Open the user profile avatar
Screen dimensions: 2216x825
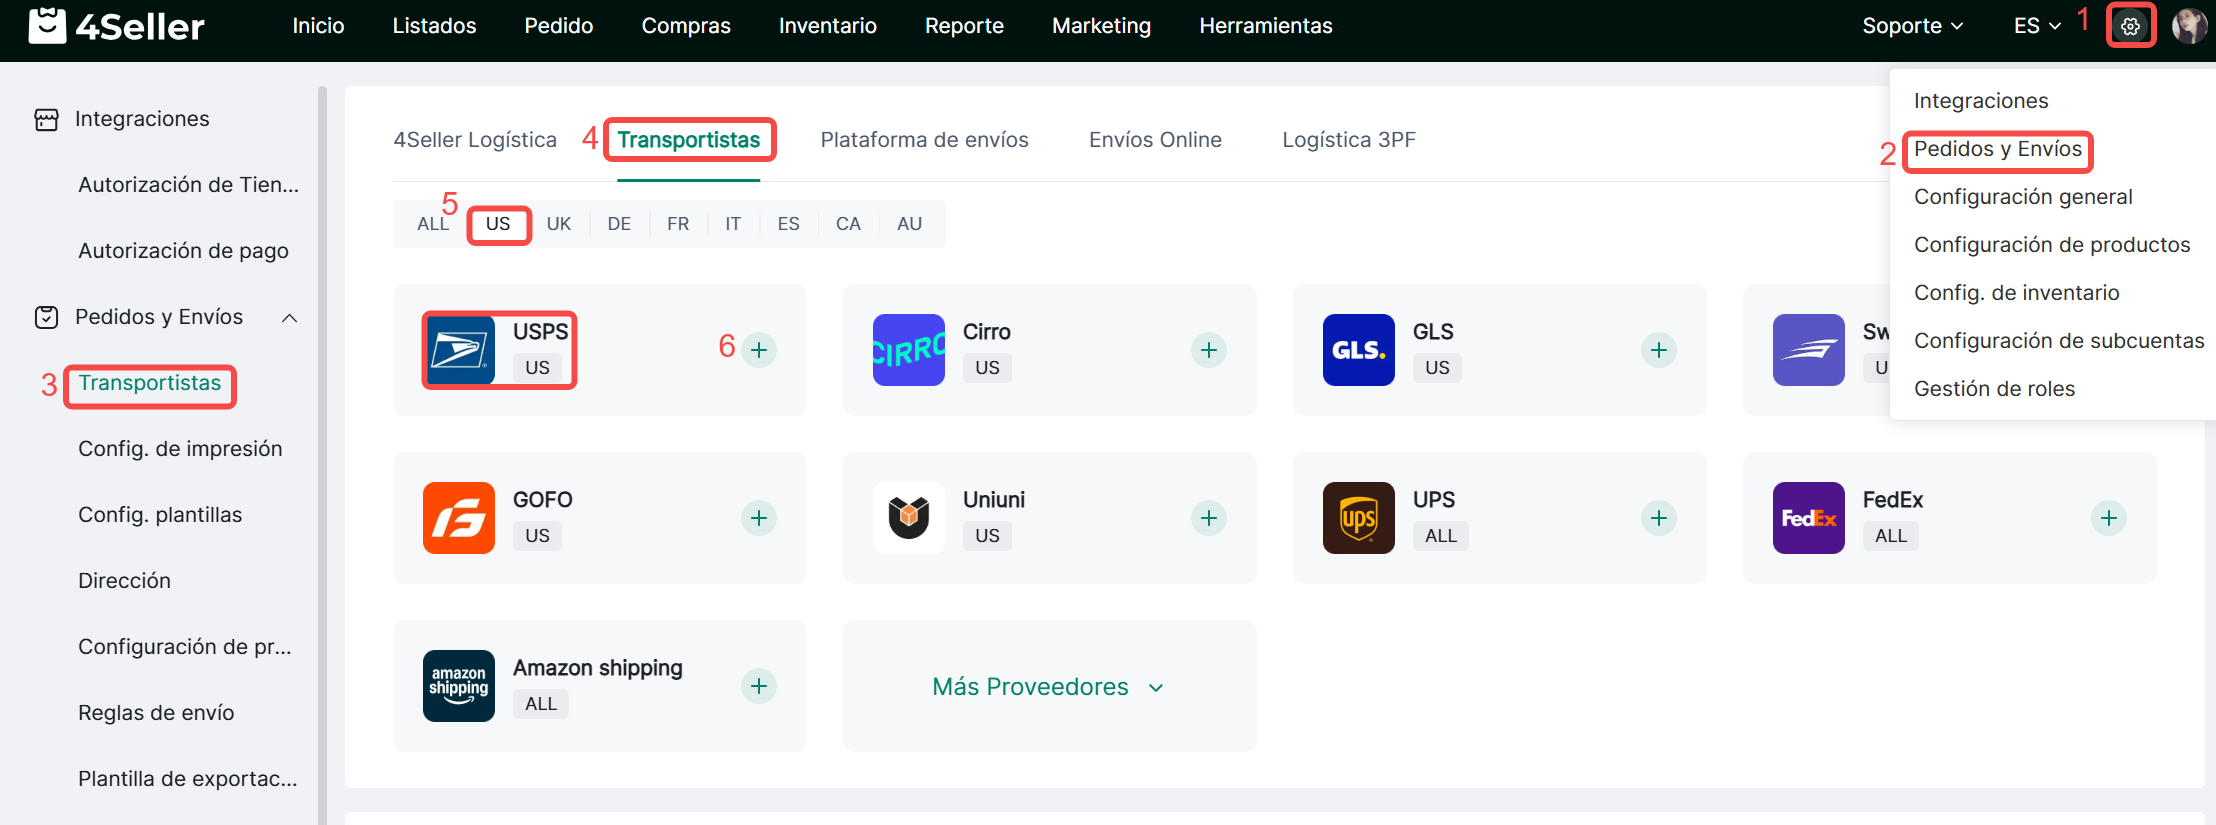[x=2189, y=26]
